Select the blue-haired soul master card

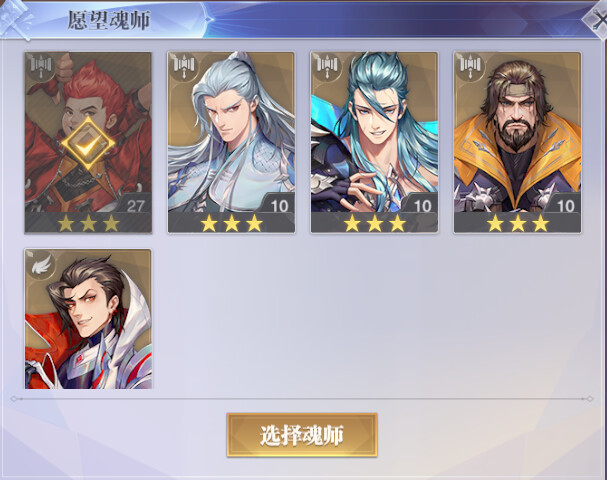click(374, 142)
